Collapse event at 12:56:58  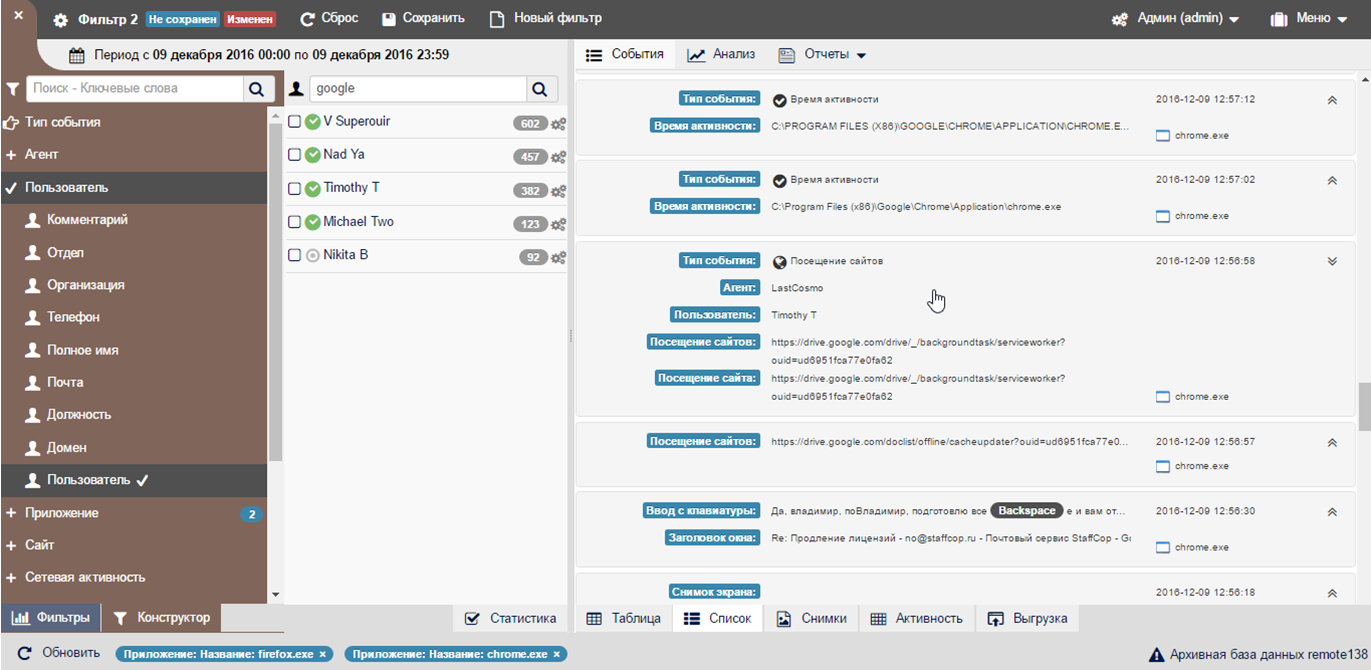pyautogui.click(x=1332, y=261)
